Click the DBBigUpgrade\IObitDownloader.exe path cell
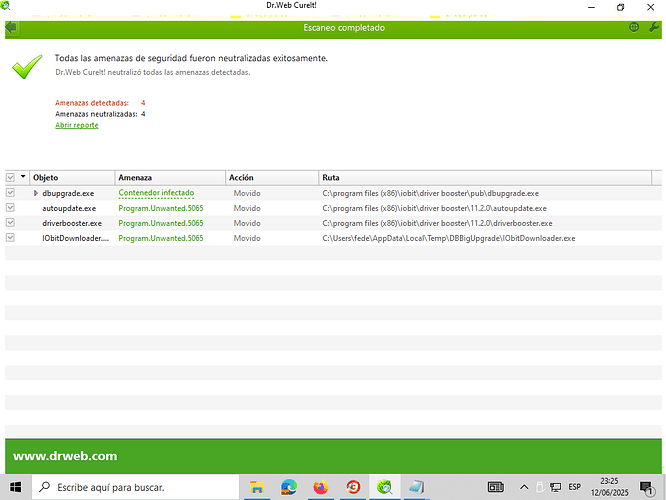 coord(449,238)
